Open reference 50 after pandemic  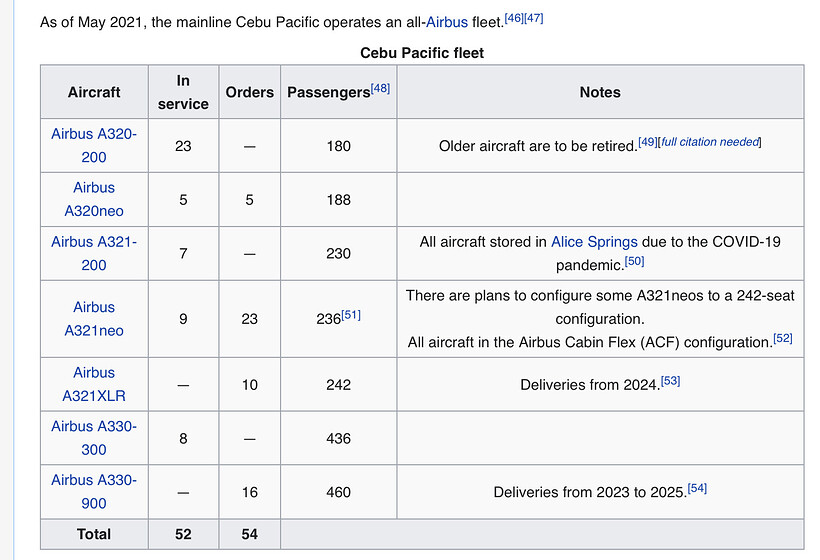click(634, 261)
